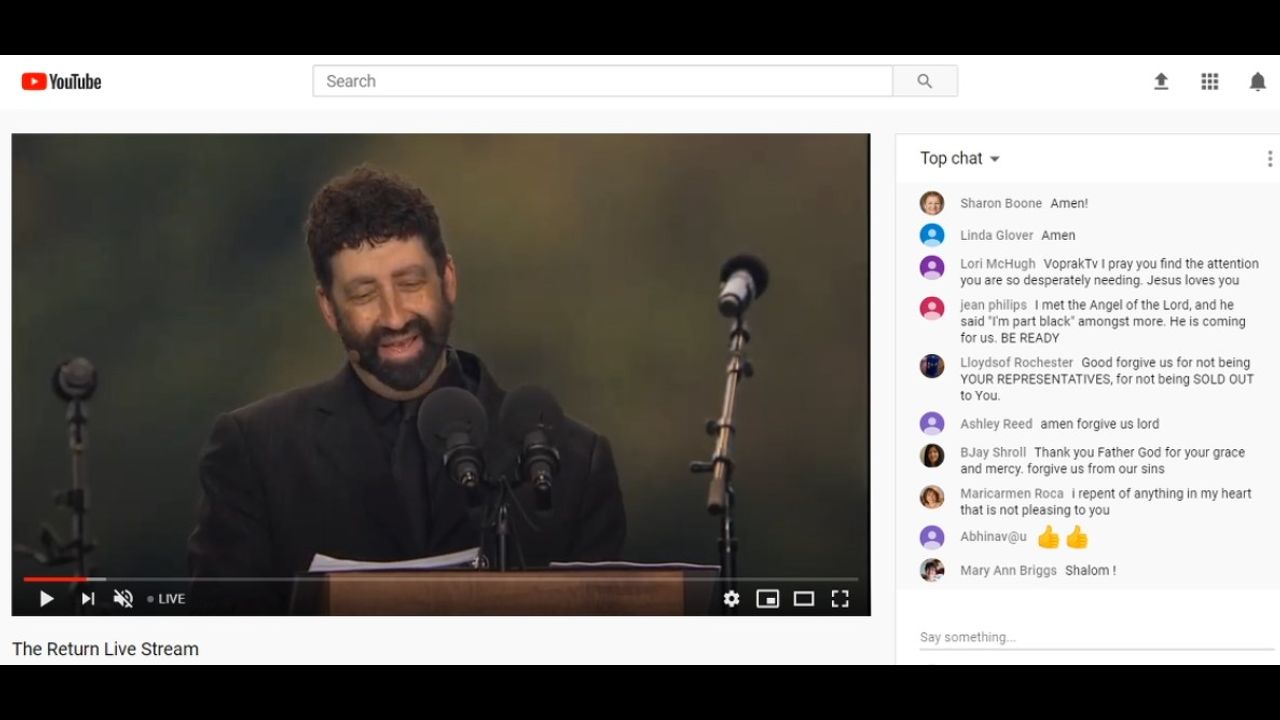Screen dimensions: 1280x720
Task: Focus the YouTube search field
Action: pos(602,81)
